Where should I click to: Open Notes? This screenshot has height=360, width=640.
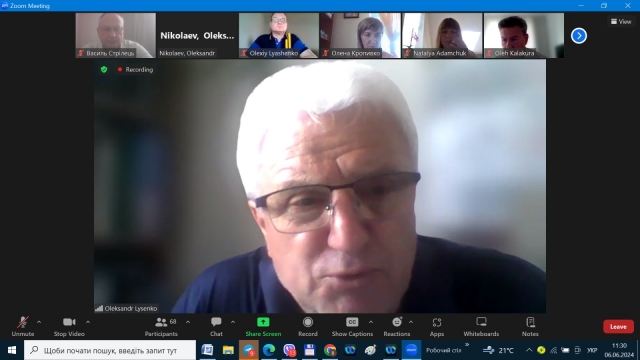point(530,327)
